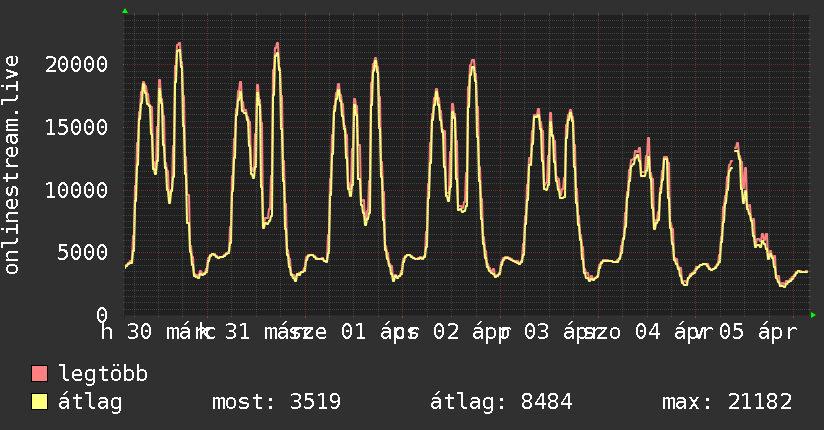Click the red legtöbb legend swatch
824x430 pixels.
[39, 373]
